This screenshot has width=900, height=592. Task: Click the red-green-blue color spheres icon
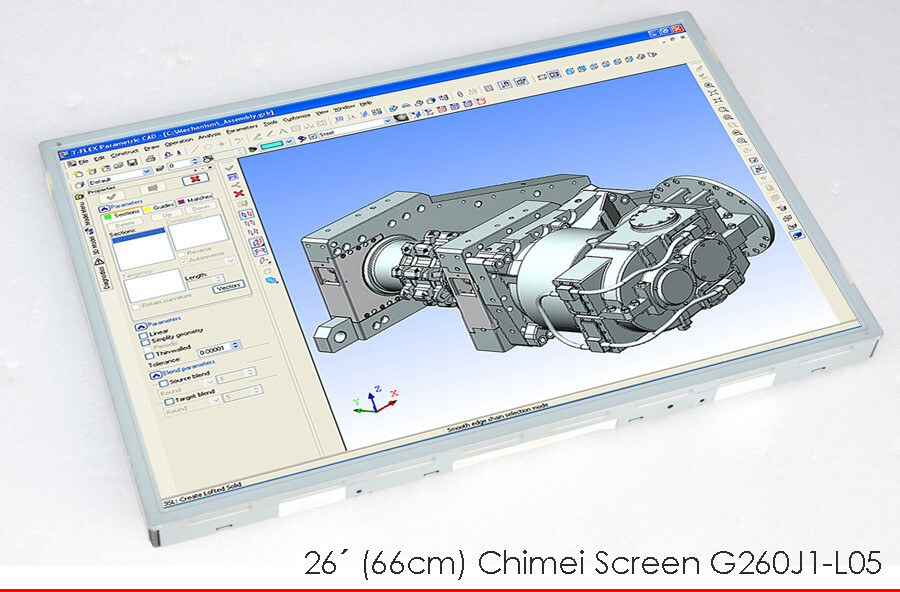252,149
